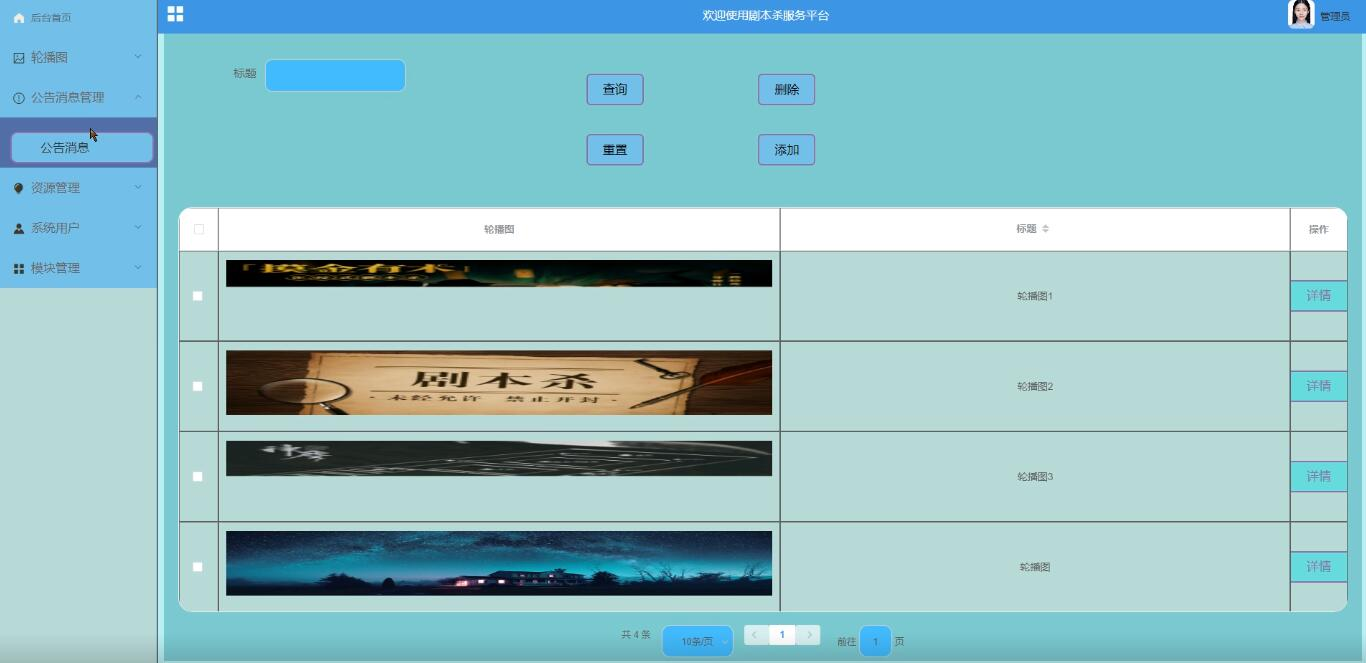Expand the 系统用户 chevron
The height and width of the screenshot is (663, 1366).
[138, 227]
